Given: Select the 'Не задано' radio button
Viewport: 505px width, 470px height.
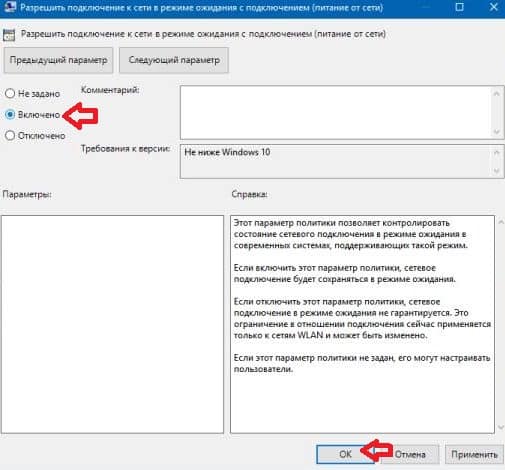Looking at the screenshot, I should point(10,93).
